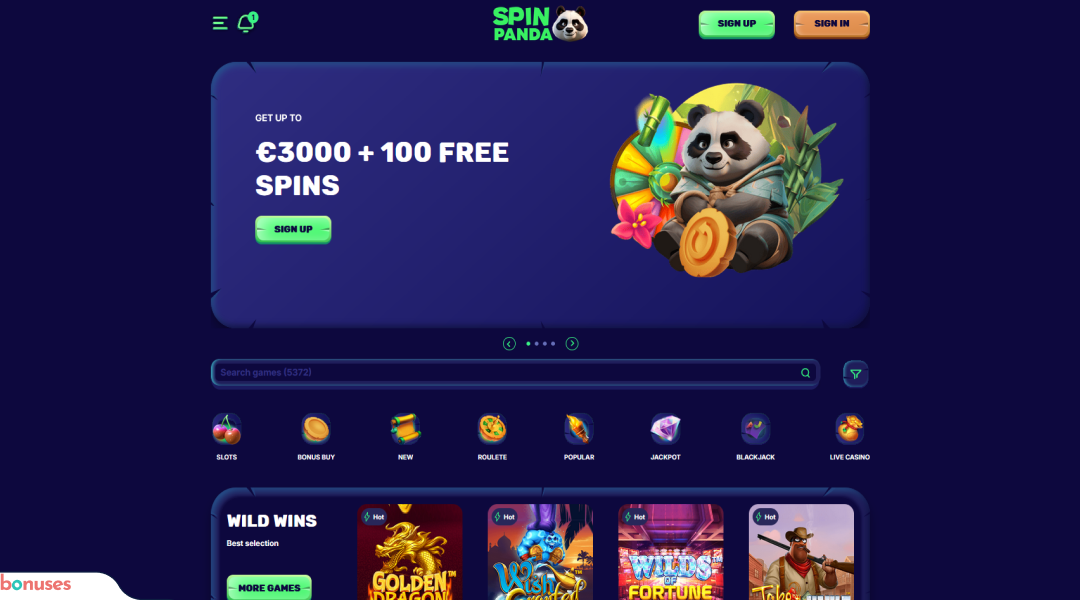Open the Golden Dragon game thumbnail

[x=410, y=552]
